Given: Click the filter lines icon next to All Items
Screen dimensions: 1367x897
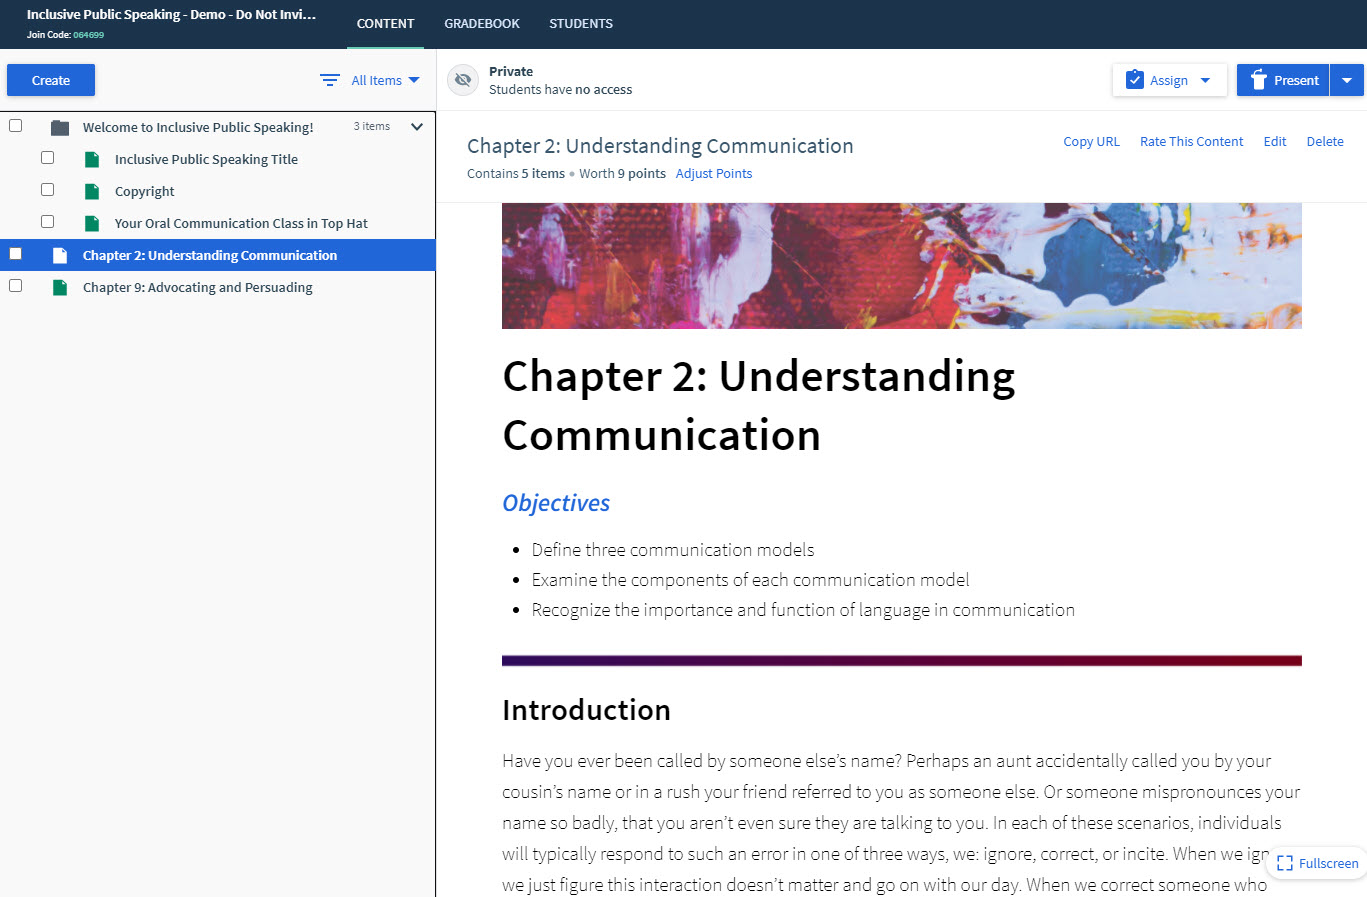Looking at the screenshot, I should coord(330,80).
